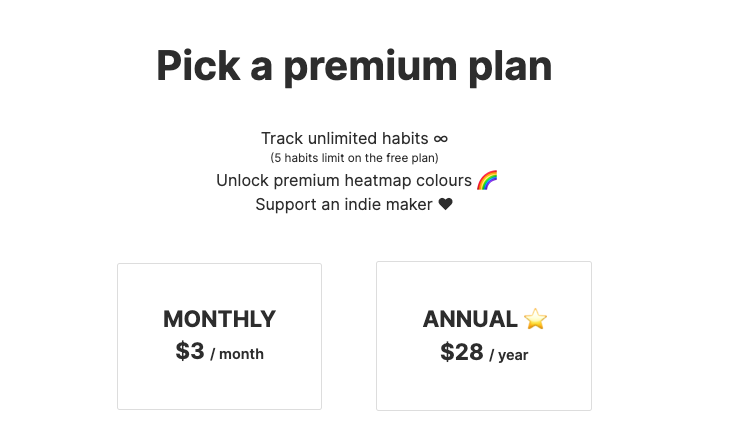The image size is (752, 424).
Task: Click the infinity symbol after habits
Action: click(440, 139)
